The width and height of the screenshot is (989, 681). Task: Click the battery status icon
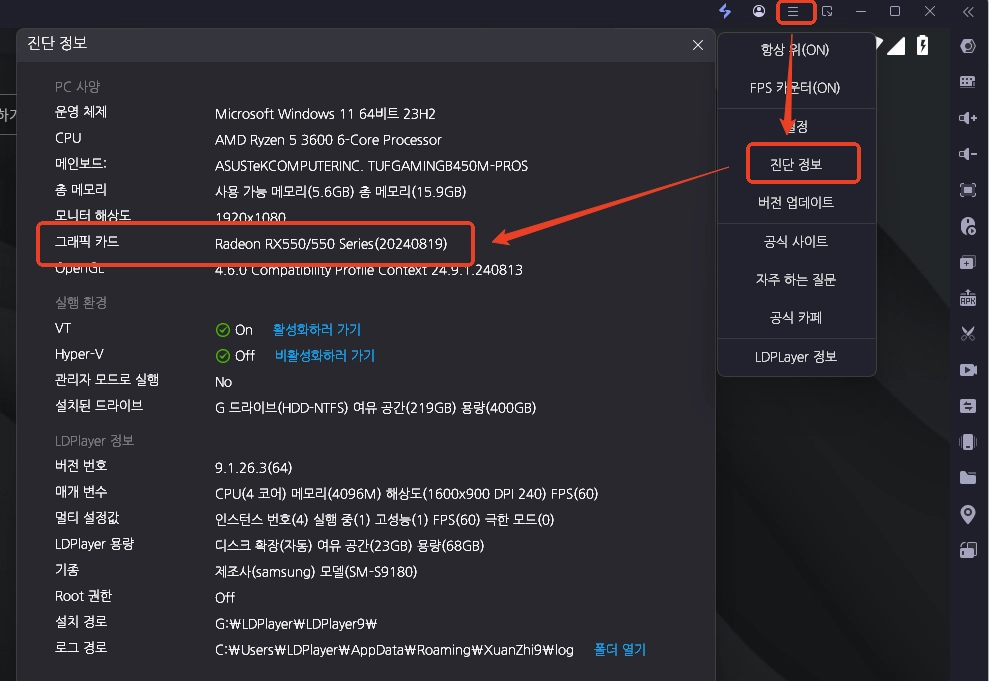(922, 45)
